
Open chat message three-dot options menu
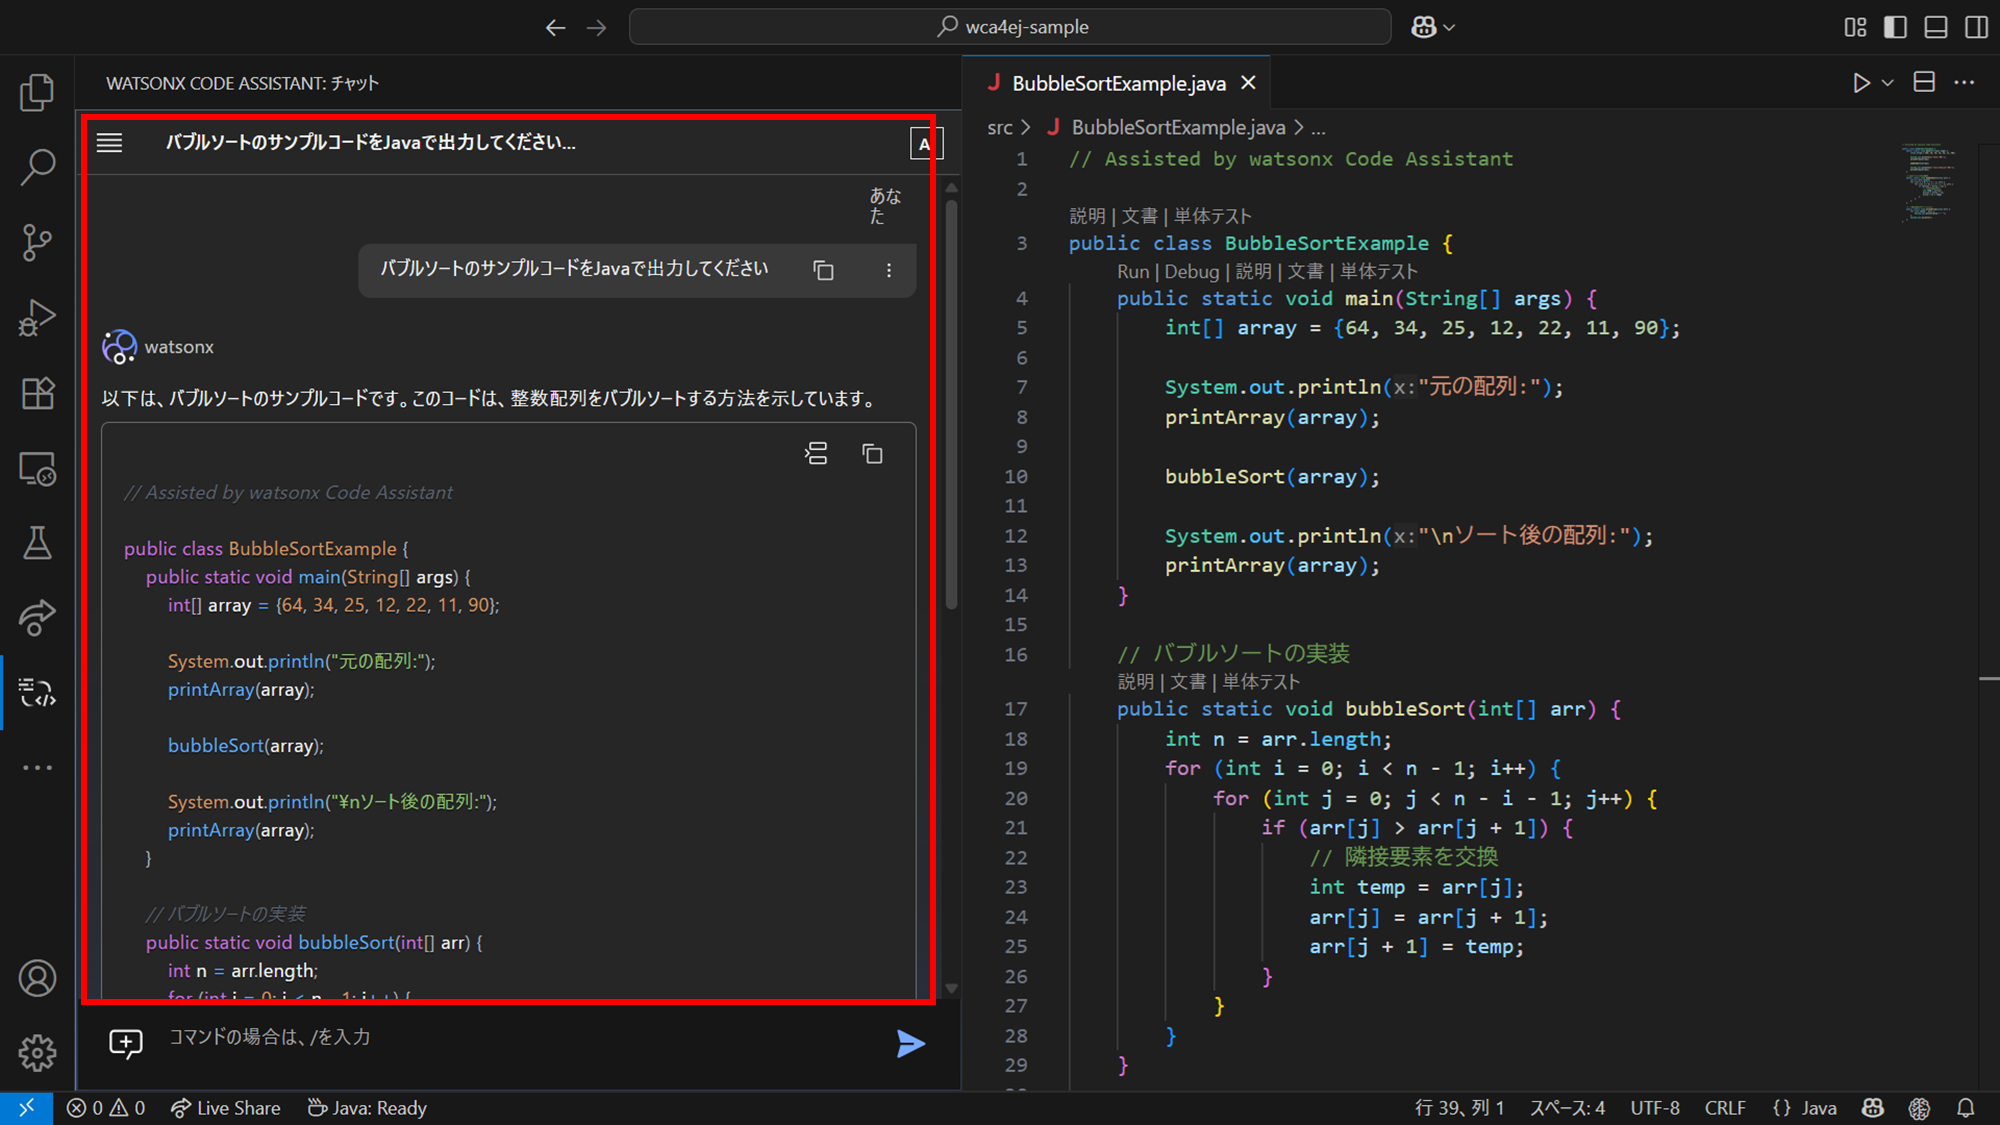point(888,270)
